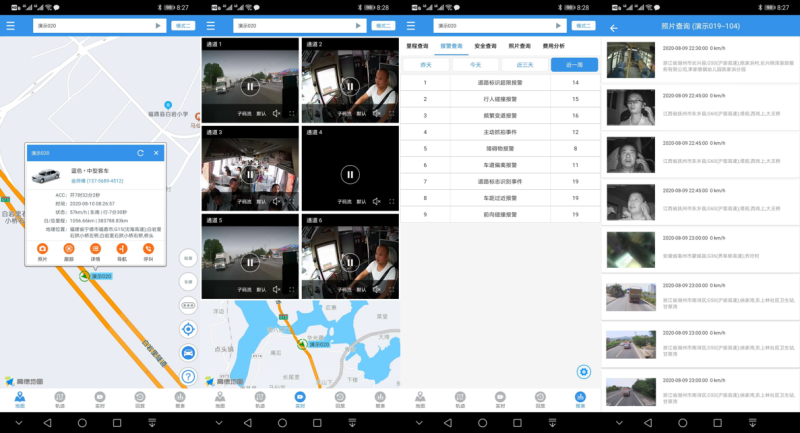Toggle the 车牌 label round button on map
The image size is (800, 433).
pos(188,282)
